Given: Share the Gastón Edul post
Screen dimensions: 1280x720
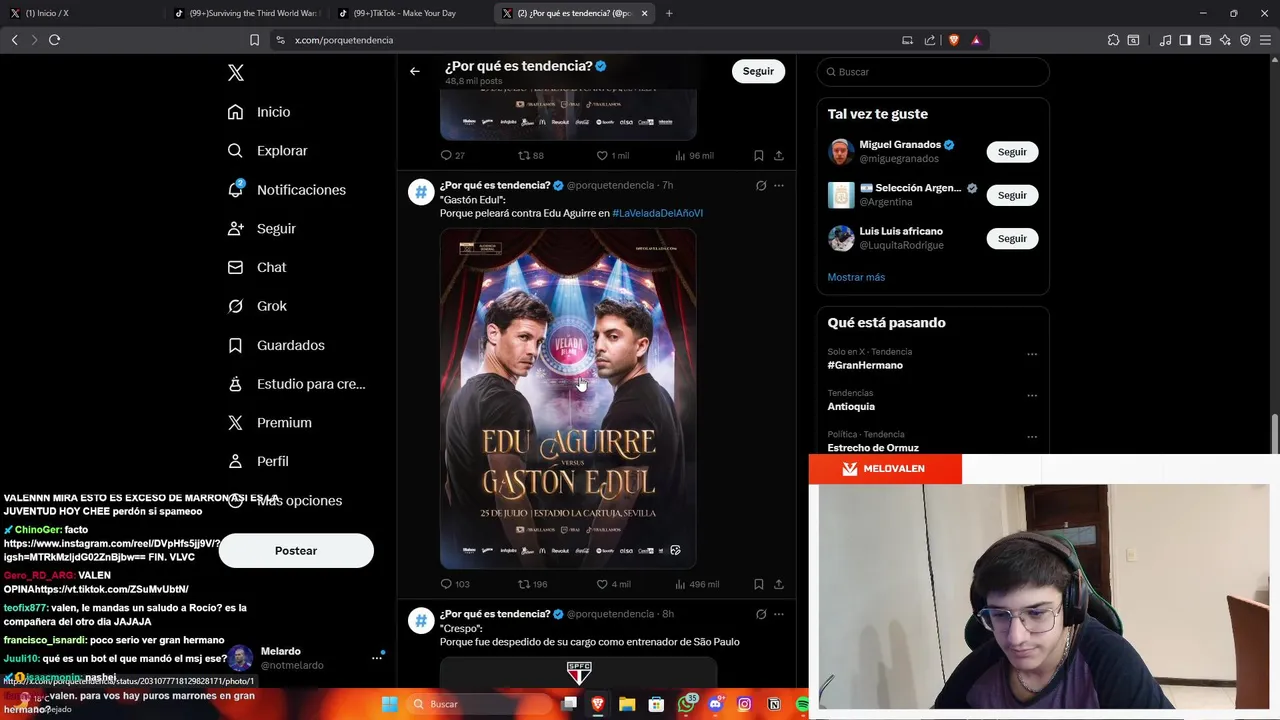Looking at the screenshot, I should [x=779, y=584].
